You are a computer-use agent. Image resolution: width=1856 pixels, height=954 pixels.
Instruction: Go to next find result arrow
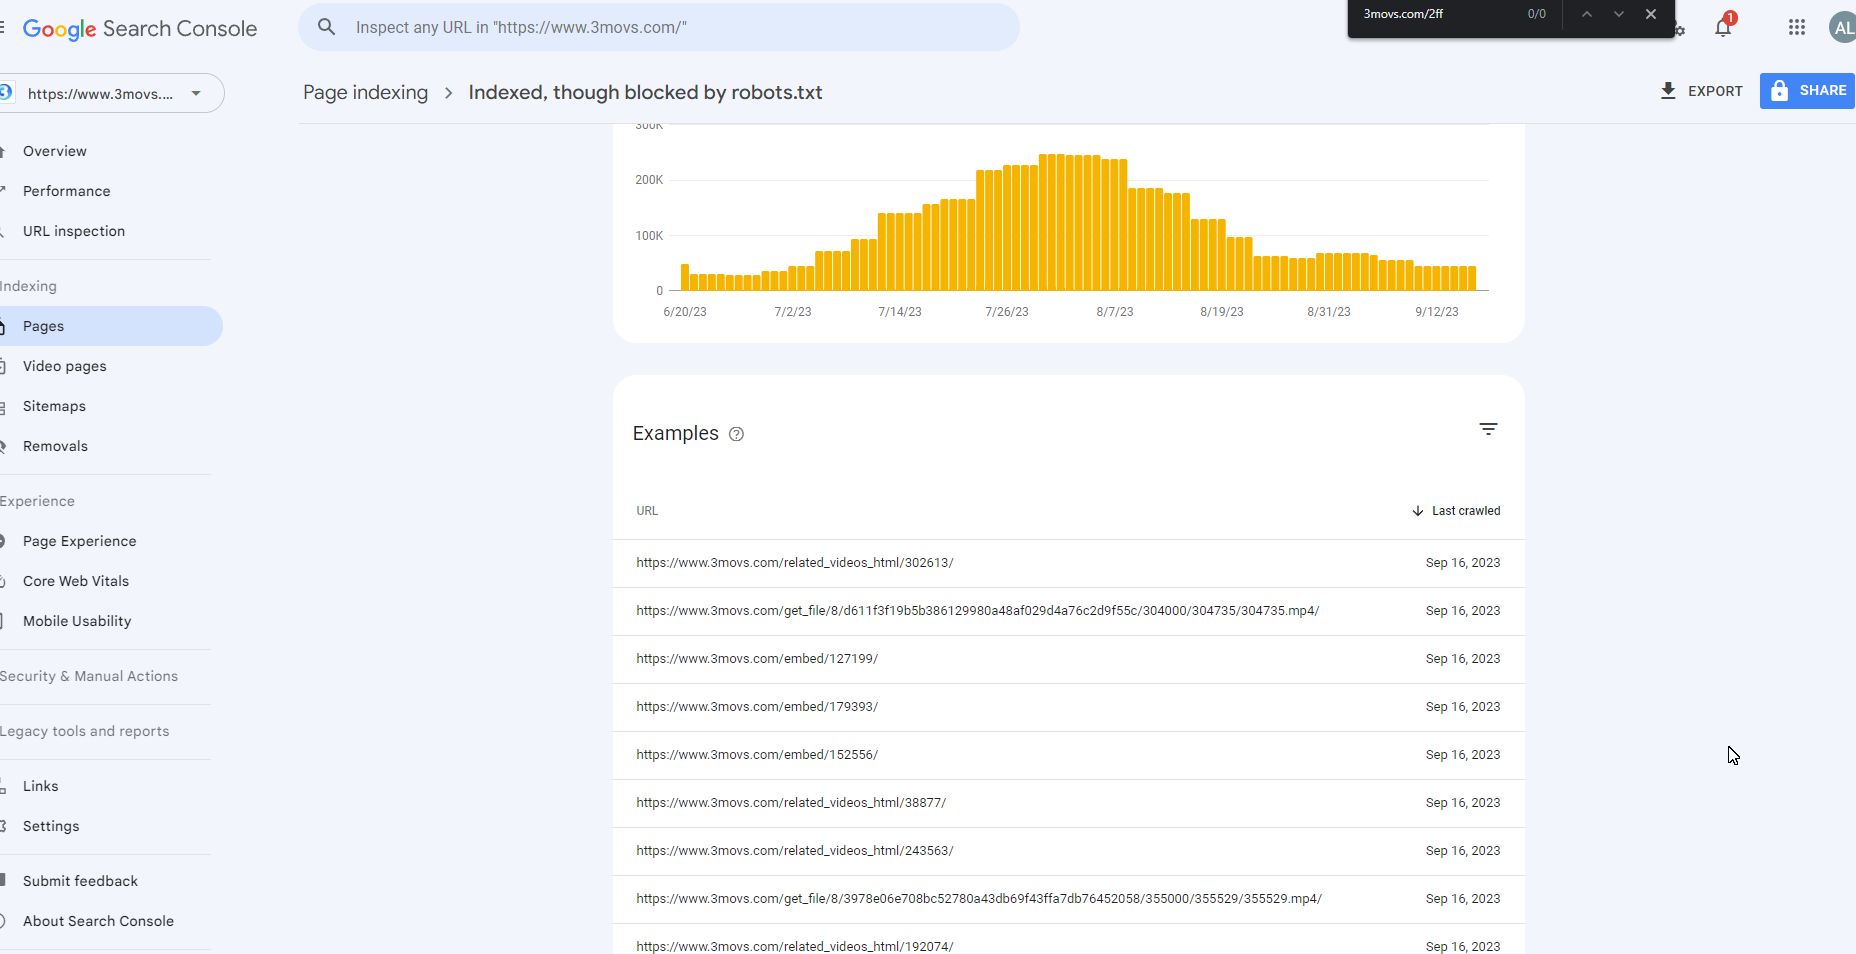click(1618, 14)
